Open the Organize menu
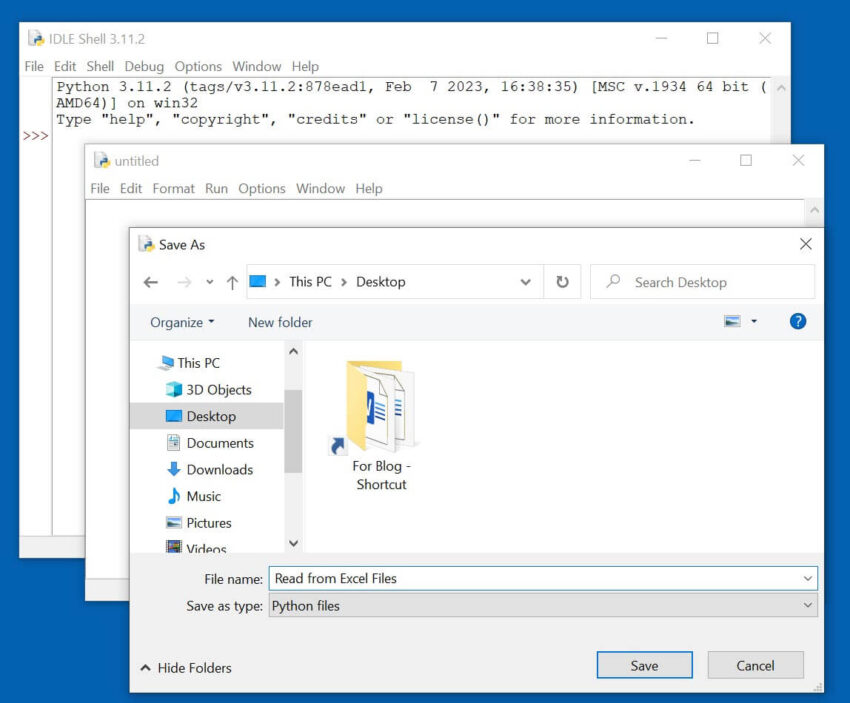 (x=182, y=322)
